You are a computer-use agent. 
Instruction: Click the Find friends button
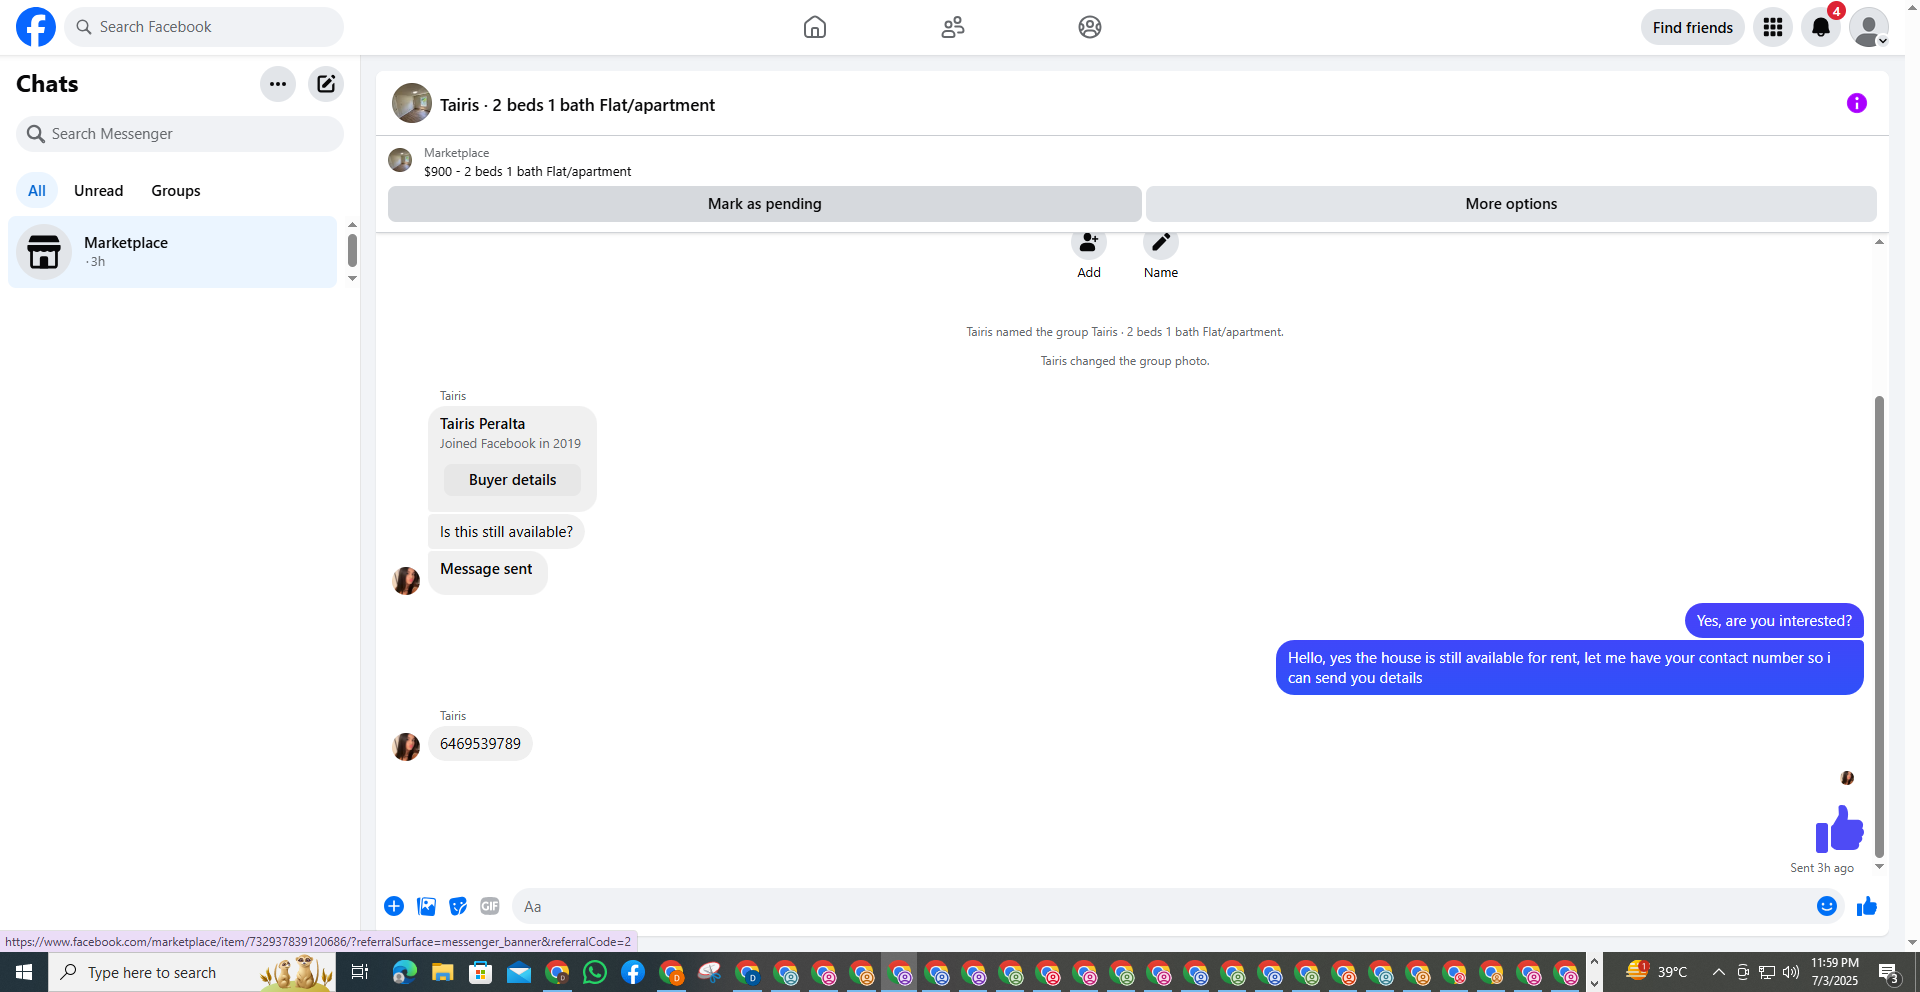(1692, 27)
